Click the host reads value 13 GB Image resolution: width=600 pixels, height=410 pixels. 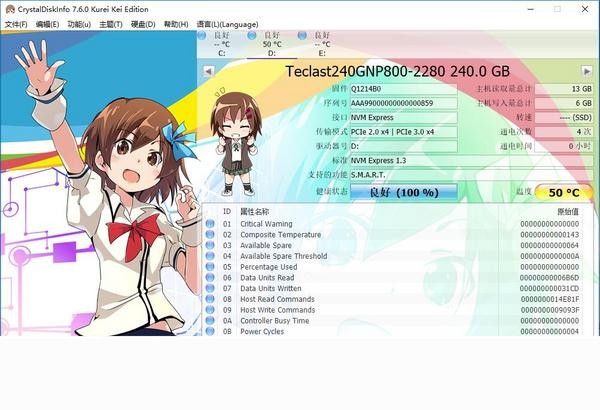[x=563, y=89]
